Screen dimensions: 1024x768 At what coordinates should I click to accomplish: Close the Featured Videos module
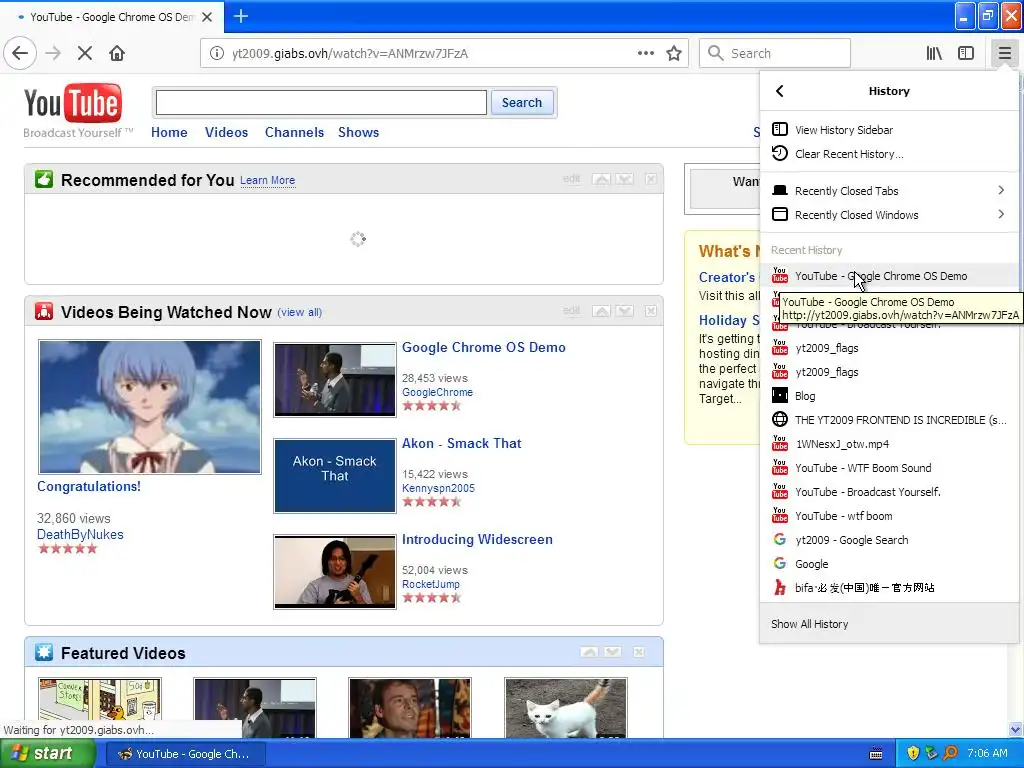point(639,652)
